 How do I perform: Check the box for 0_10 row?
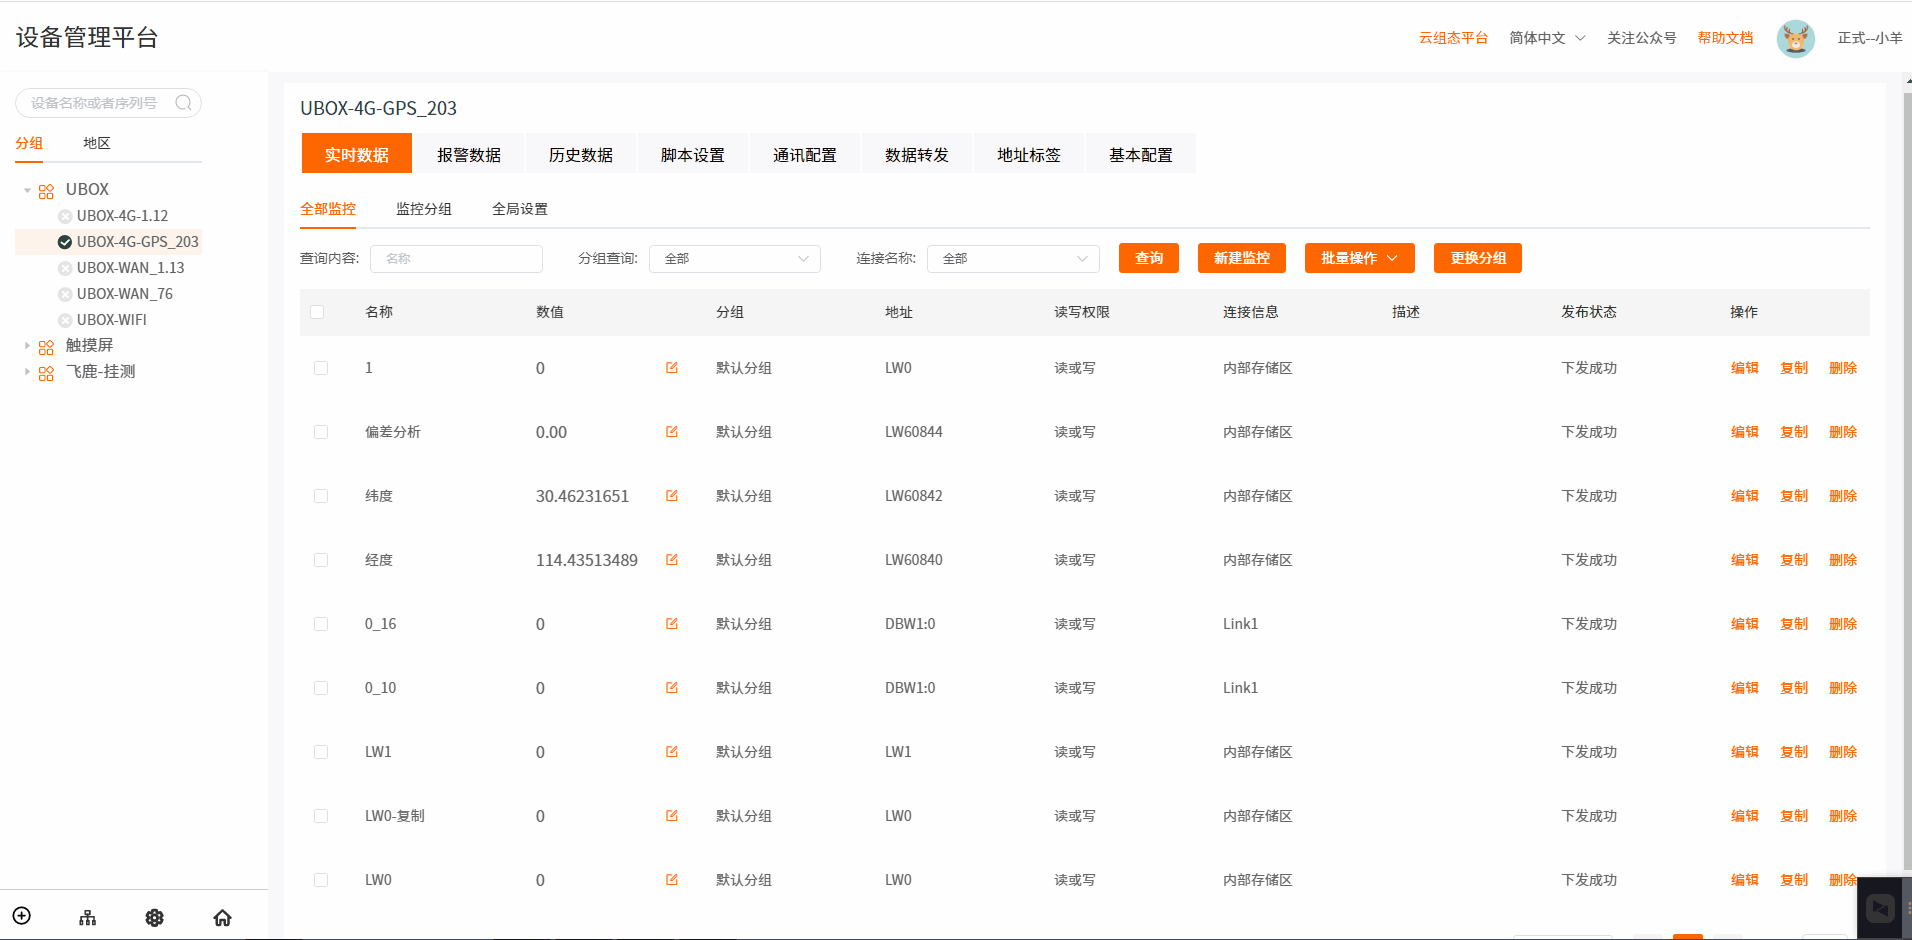(321, 688)
